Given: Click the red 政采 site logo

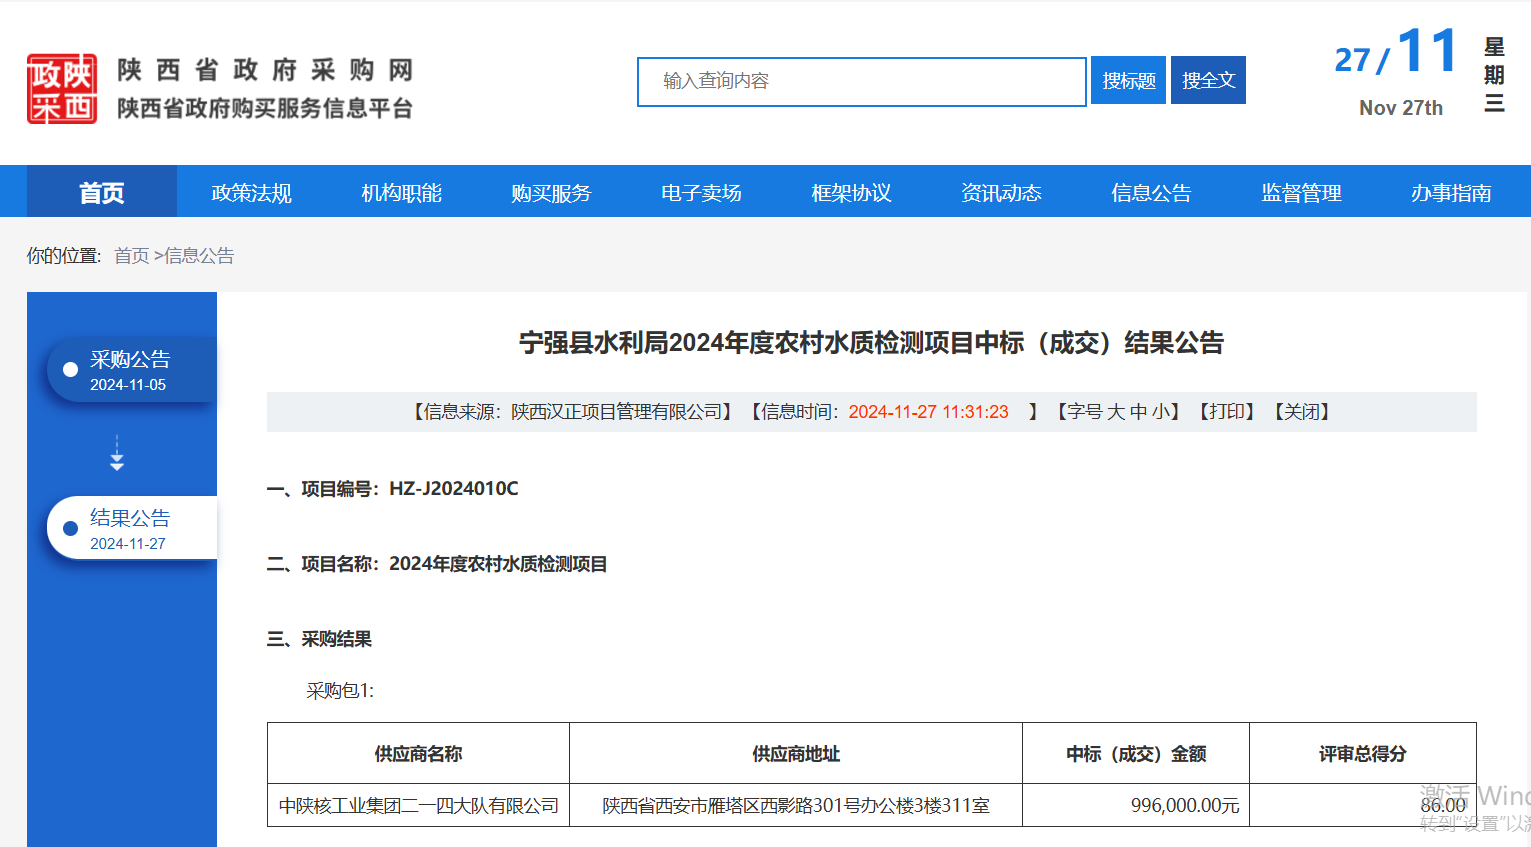Looking at the screenshot, I should point(62,89).
